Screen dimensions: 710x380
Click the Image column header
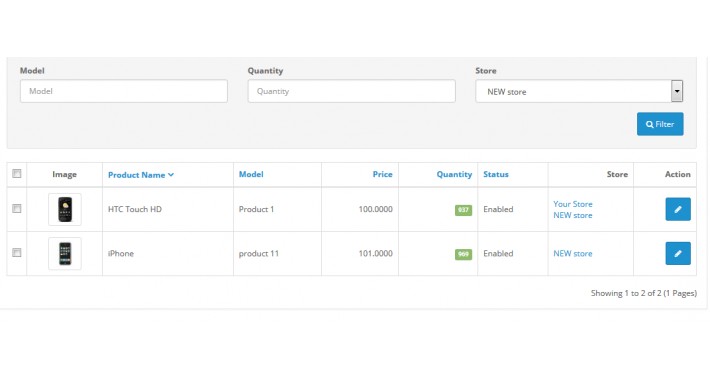(64, 174)
